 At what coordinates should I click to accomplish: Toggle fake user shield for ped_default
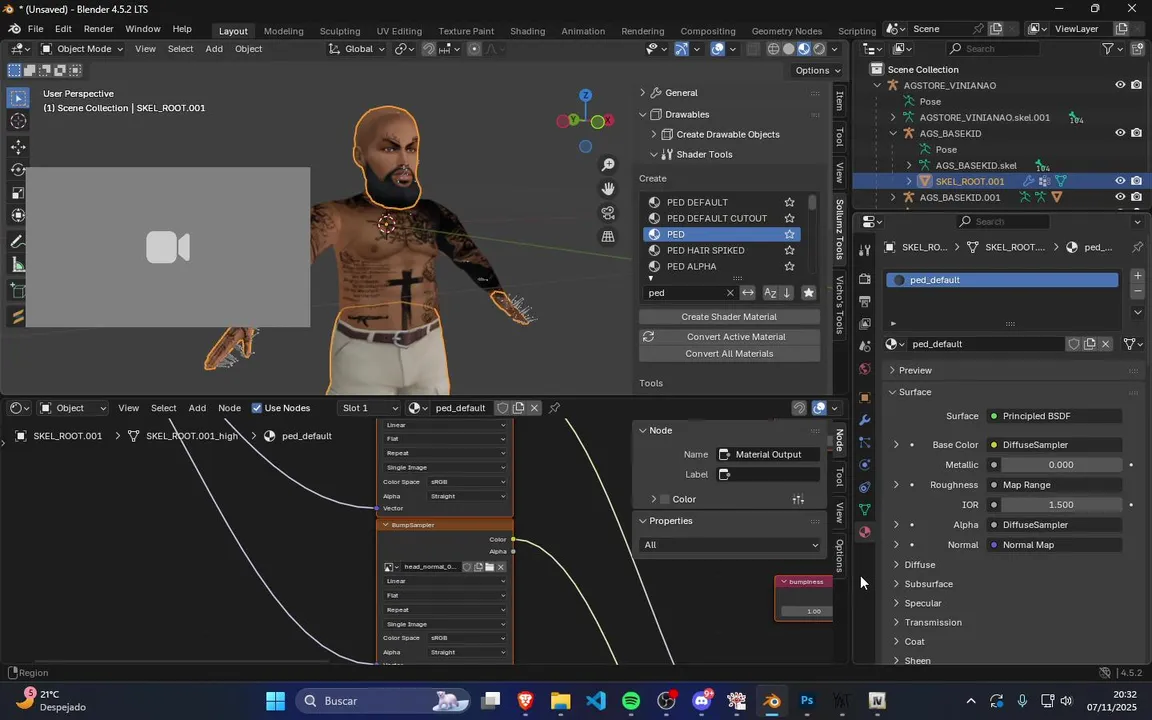pyautogui.click(x=1073, y=344)
